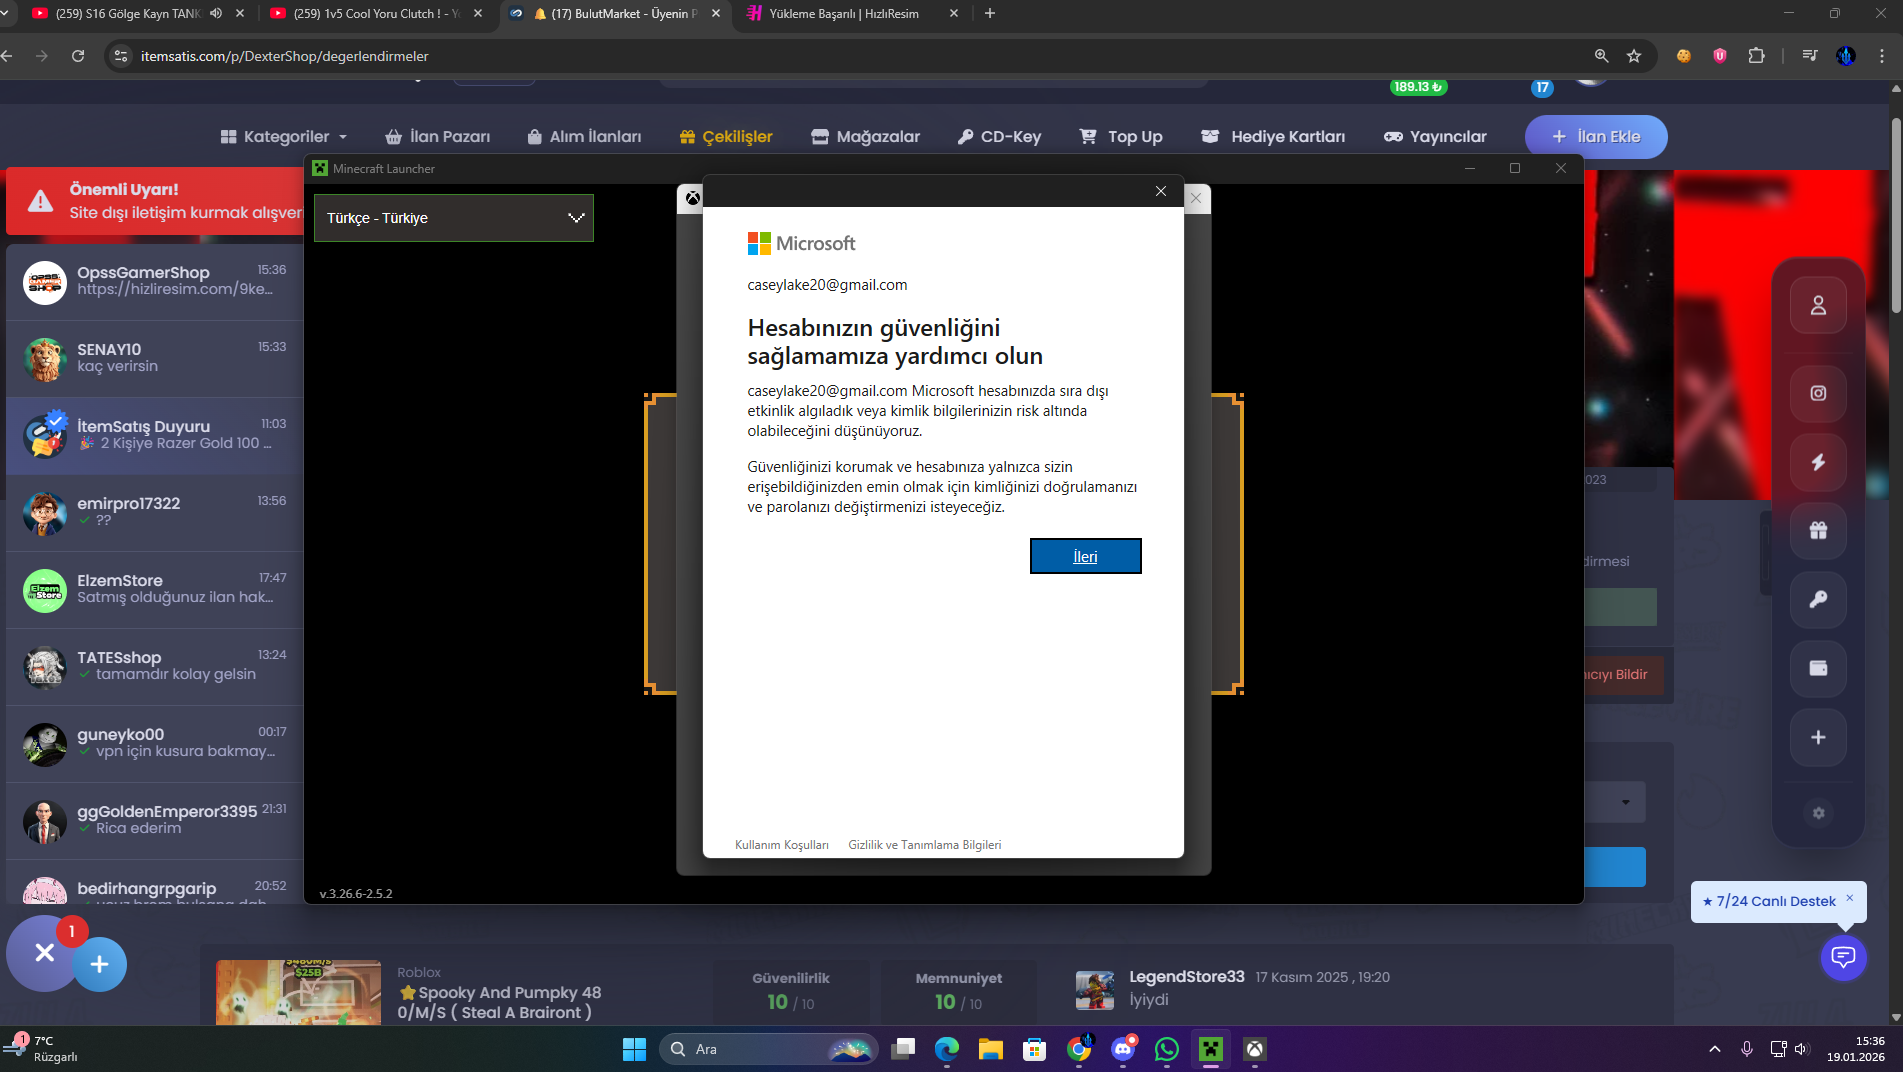Open the emirpro17322 conversation
1903x1072 pixels.
155,513
